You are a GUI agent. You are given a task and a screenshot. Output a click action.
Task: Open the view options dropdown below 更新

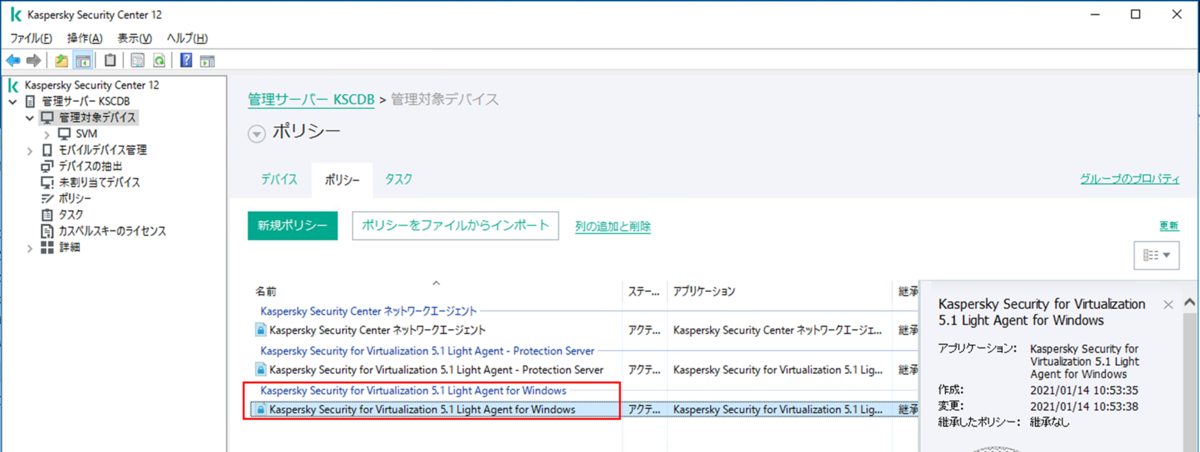(1157, 255)
